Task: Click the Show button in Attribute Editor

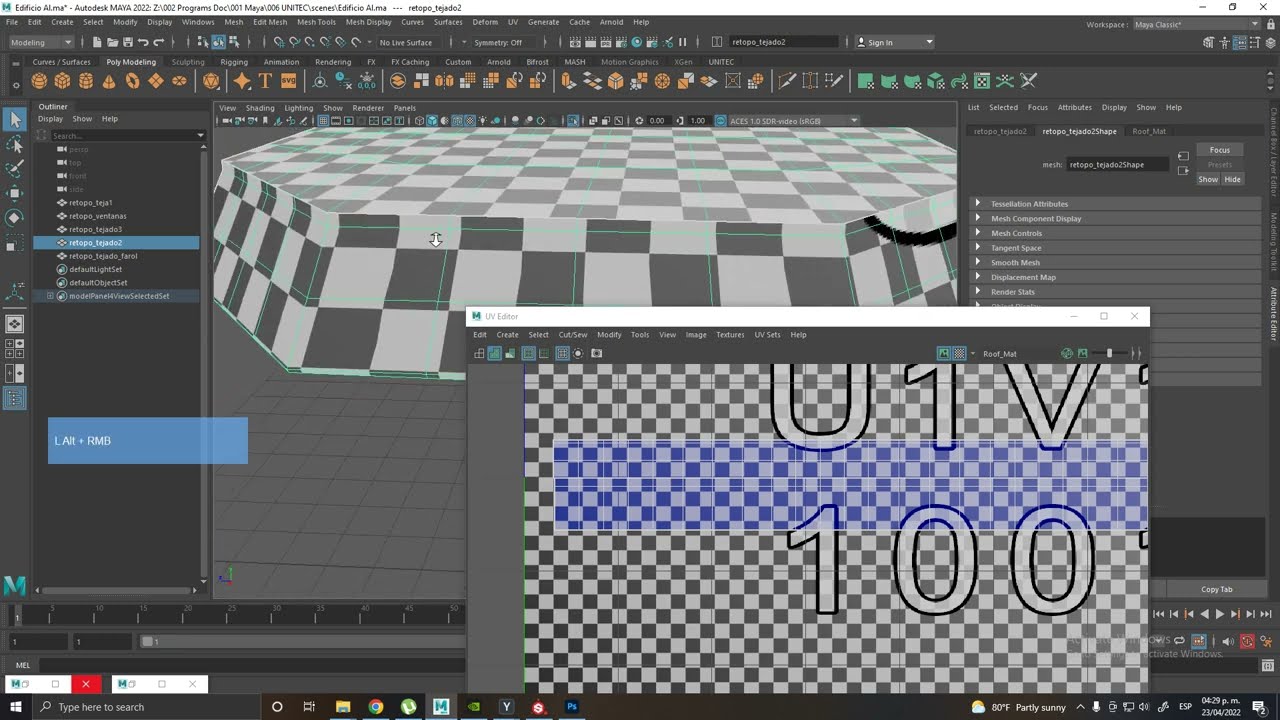Action: (1208, 179)
